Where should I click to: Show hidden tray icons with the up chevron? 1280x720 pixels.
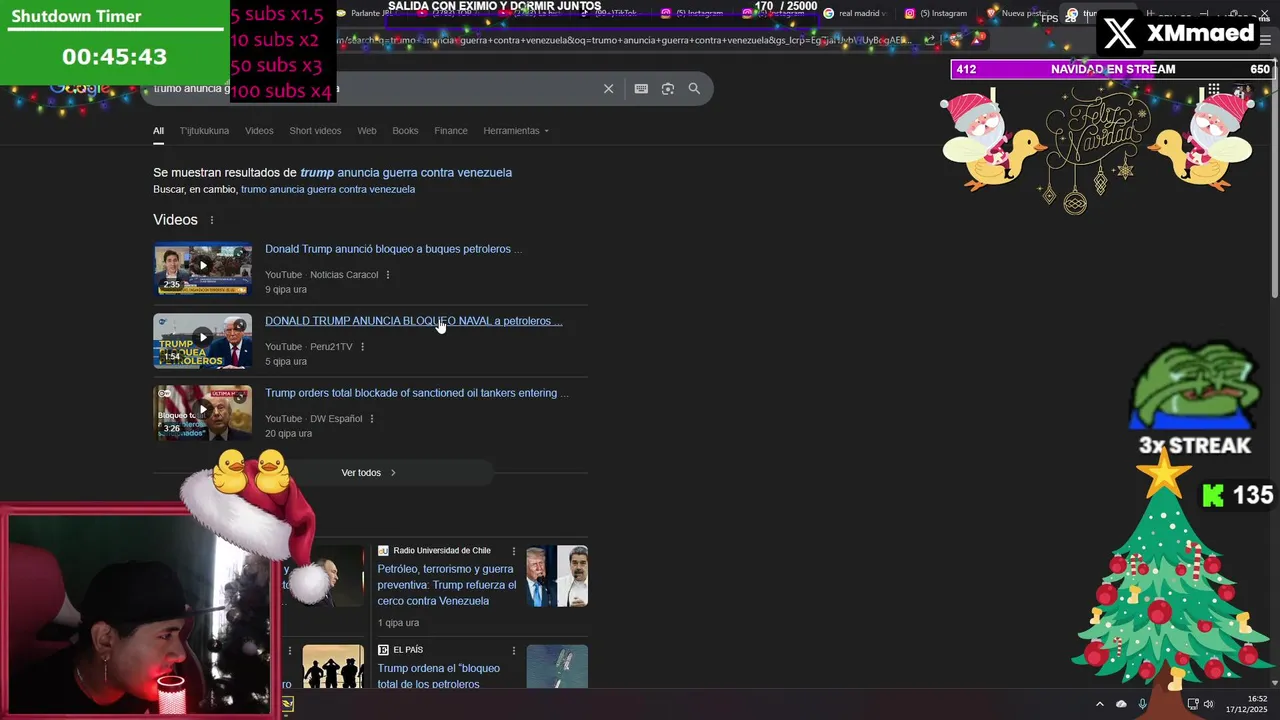(x=1100, y=704)
